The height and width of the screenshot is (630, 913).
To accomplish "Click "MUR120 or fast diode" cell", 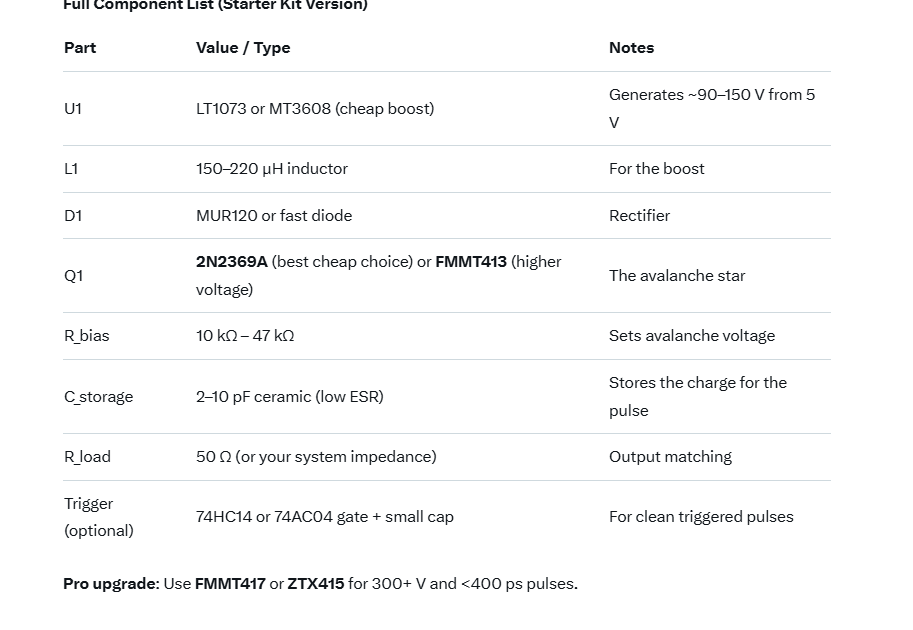I will pyautogui.click(x=274, y=216).
